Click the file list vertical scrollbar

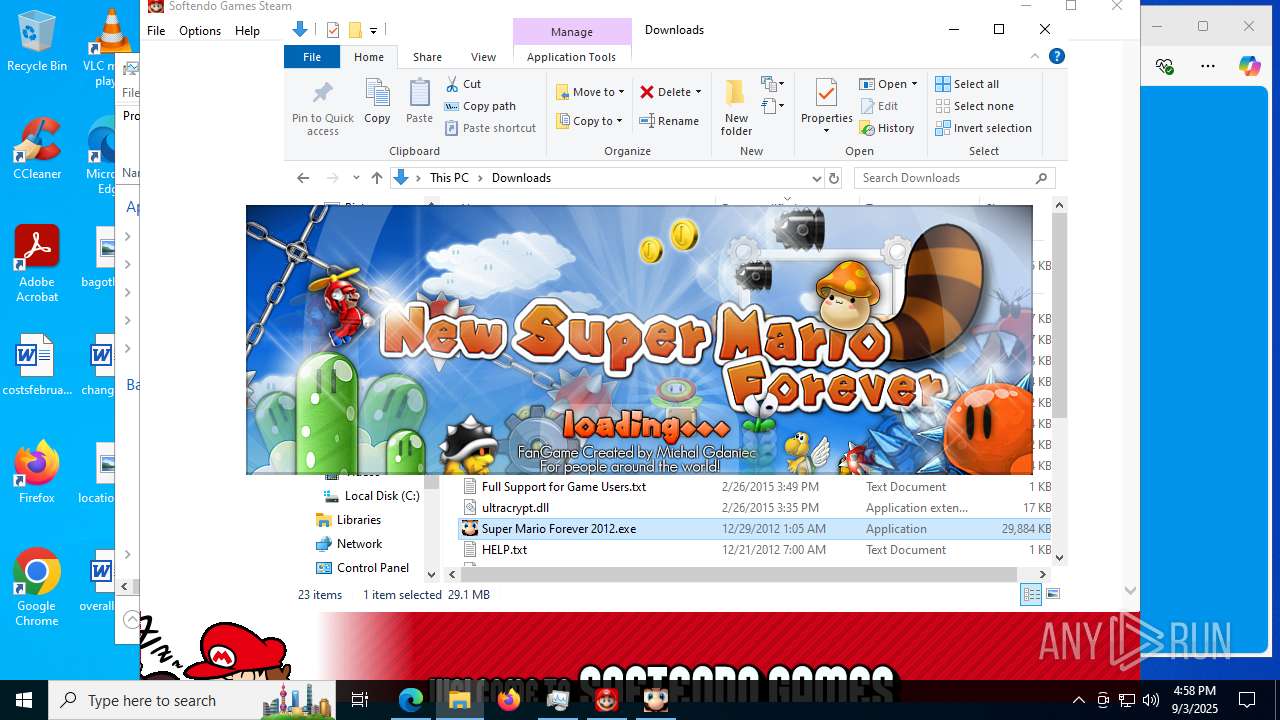pyautogui.click(x=1060, y=315)
